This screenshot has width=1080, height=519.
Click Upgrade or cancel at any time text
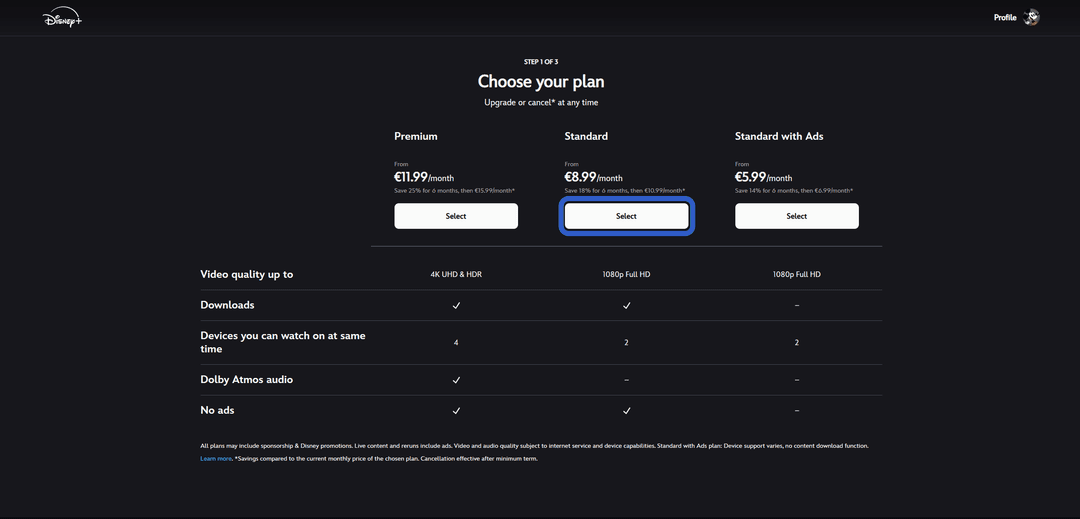click(541, 103)
